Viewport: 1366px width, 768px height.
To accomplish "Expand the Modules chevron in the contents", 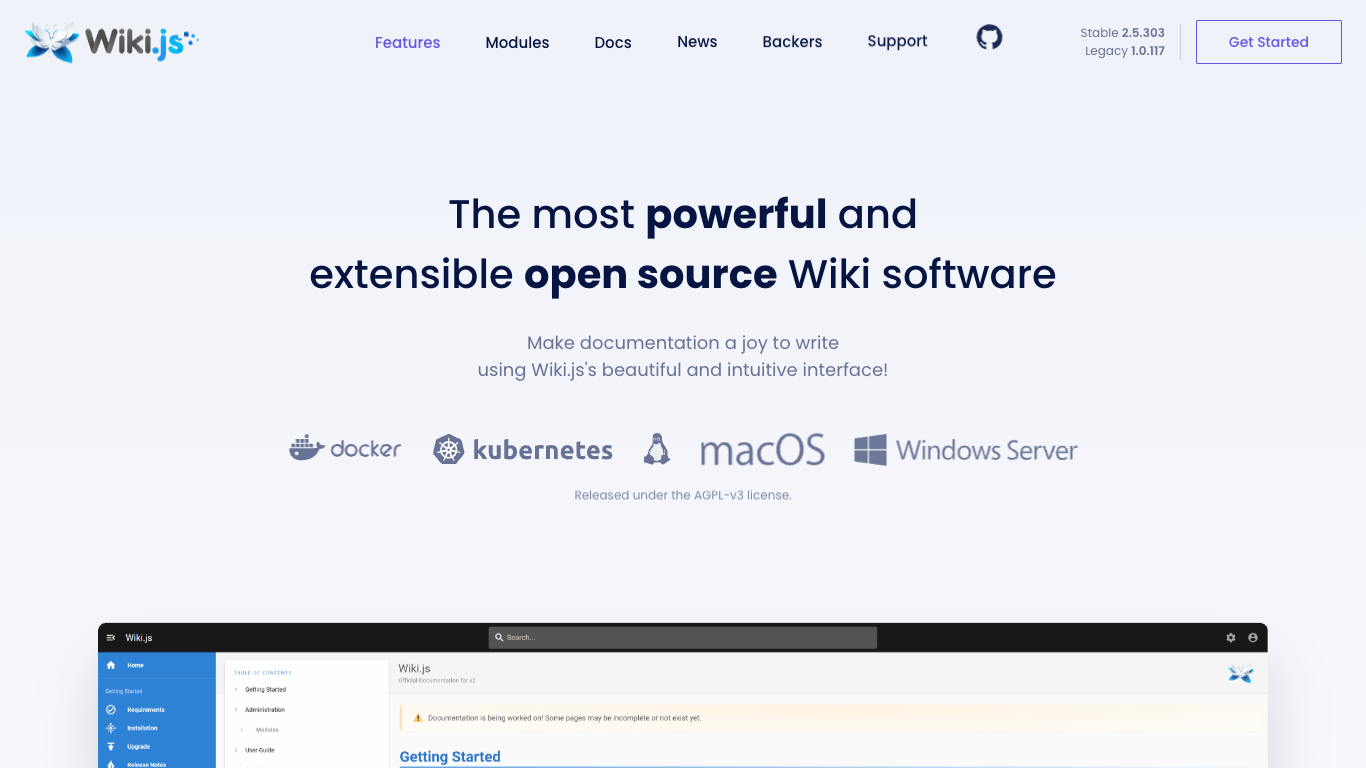I will click(241, 730).
